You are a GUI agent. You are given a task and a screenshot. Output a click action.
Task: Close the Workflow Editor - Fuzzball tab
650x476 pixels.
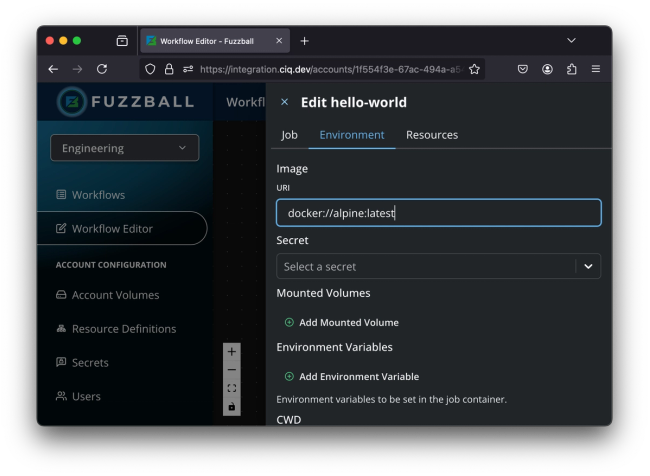279,41
